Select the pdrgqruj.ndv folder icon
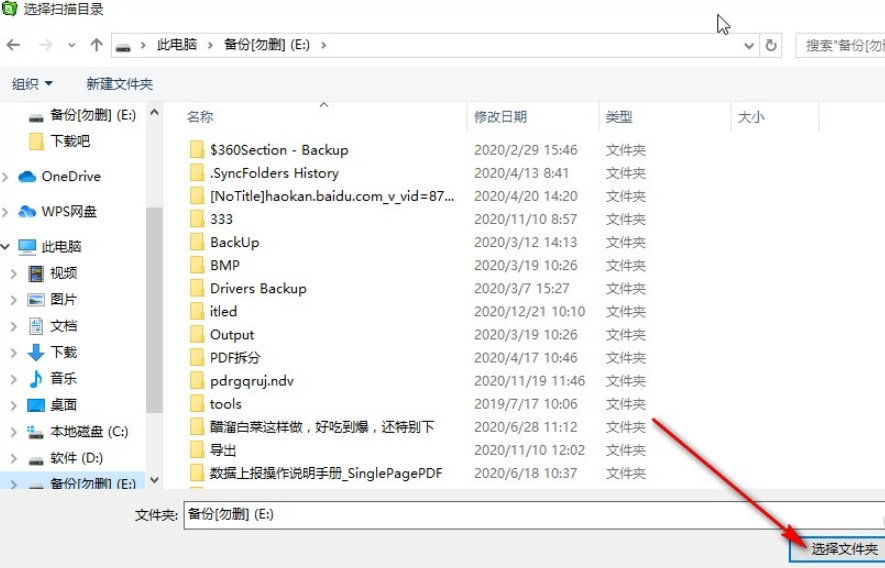885x568 pixels. [x=197, y=381]
